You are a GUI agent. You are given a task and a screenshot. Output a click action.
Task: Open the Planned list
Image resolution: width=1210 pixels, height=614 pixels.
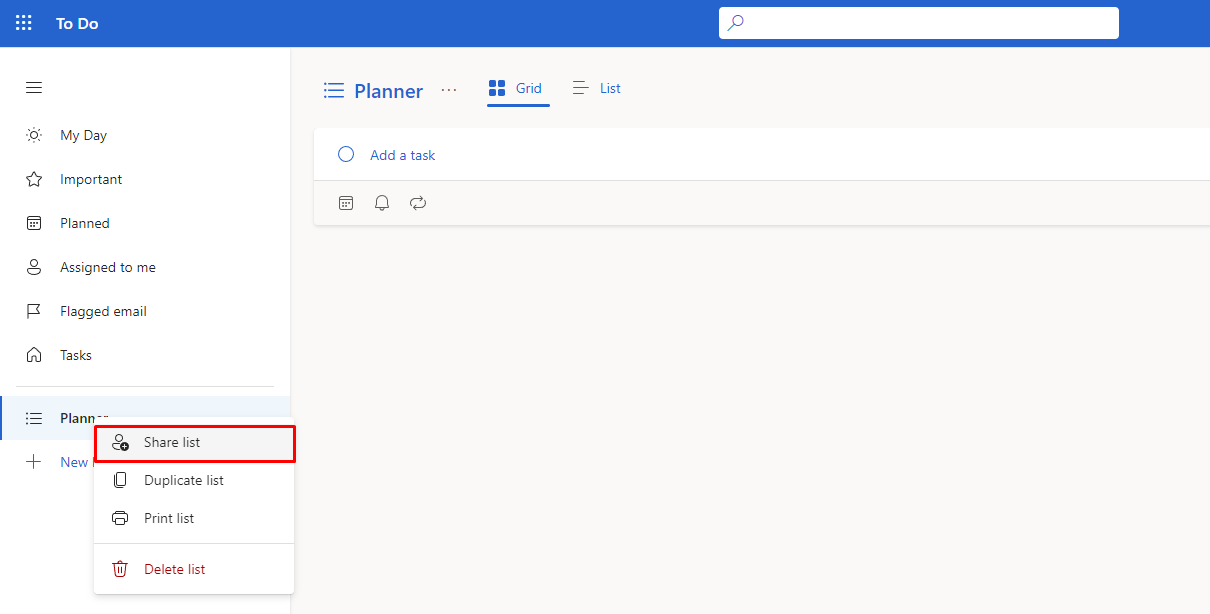click(145, 223)
